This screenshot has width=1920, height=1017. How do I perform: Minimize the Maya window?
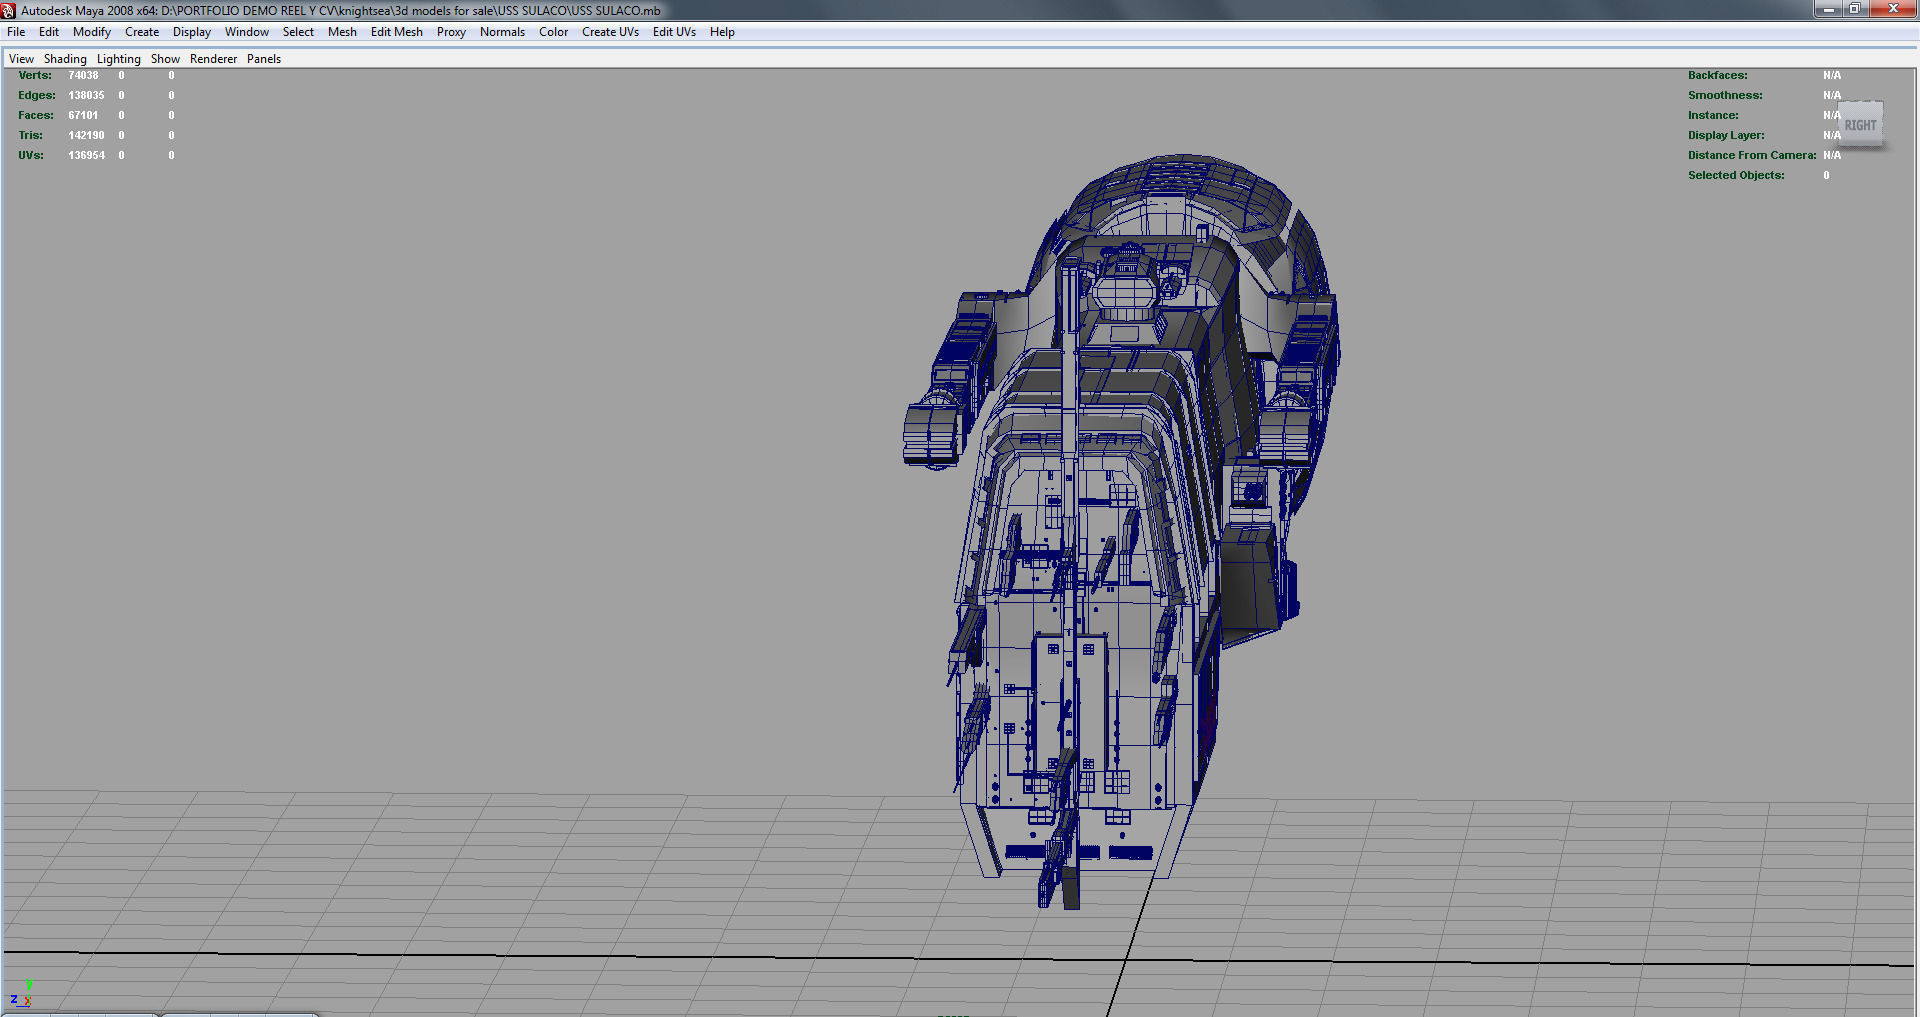tap(1829, 9)
